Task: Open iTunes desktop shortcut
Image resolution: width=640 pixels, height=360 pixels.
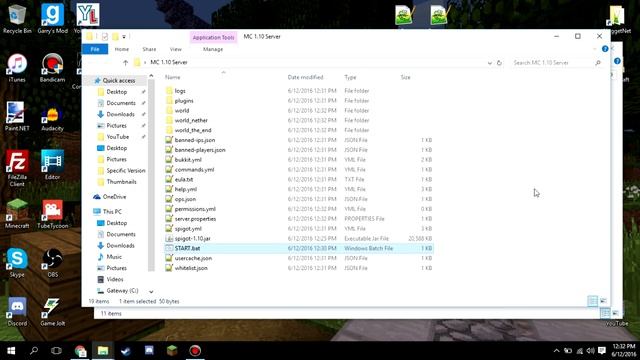Action: pyautogui.click(x=17, y=68)
